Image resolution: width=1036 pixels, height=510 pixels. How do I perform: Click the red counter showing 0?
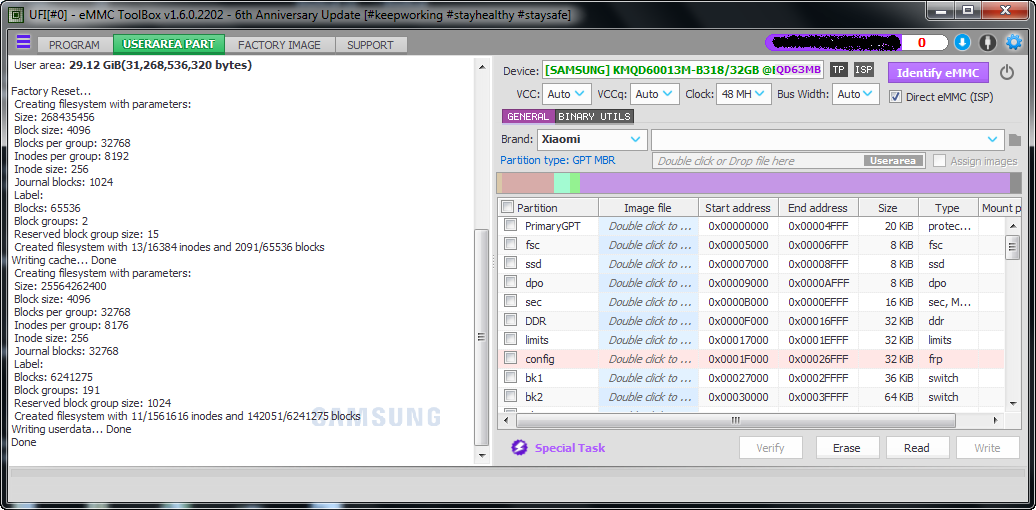click(x=921, y=43)
